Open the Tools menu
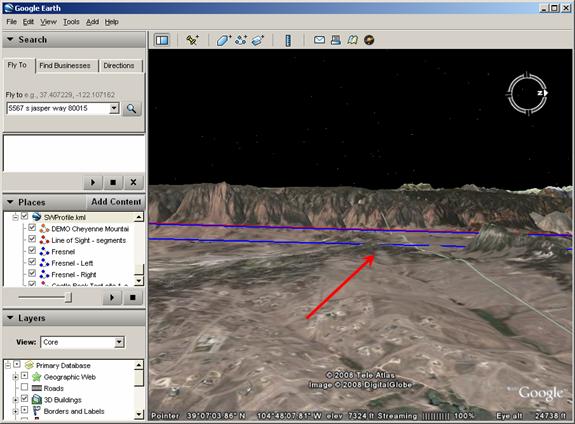Viewport: 575px width, 424px height. point(71,22)
